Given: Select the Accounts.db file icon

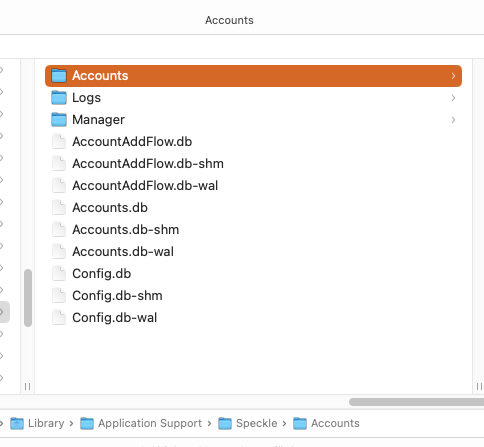Looking at the screenshot, I should tap(59, 208).
